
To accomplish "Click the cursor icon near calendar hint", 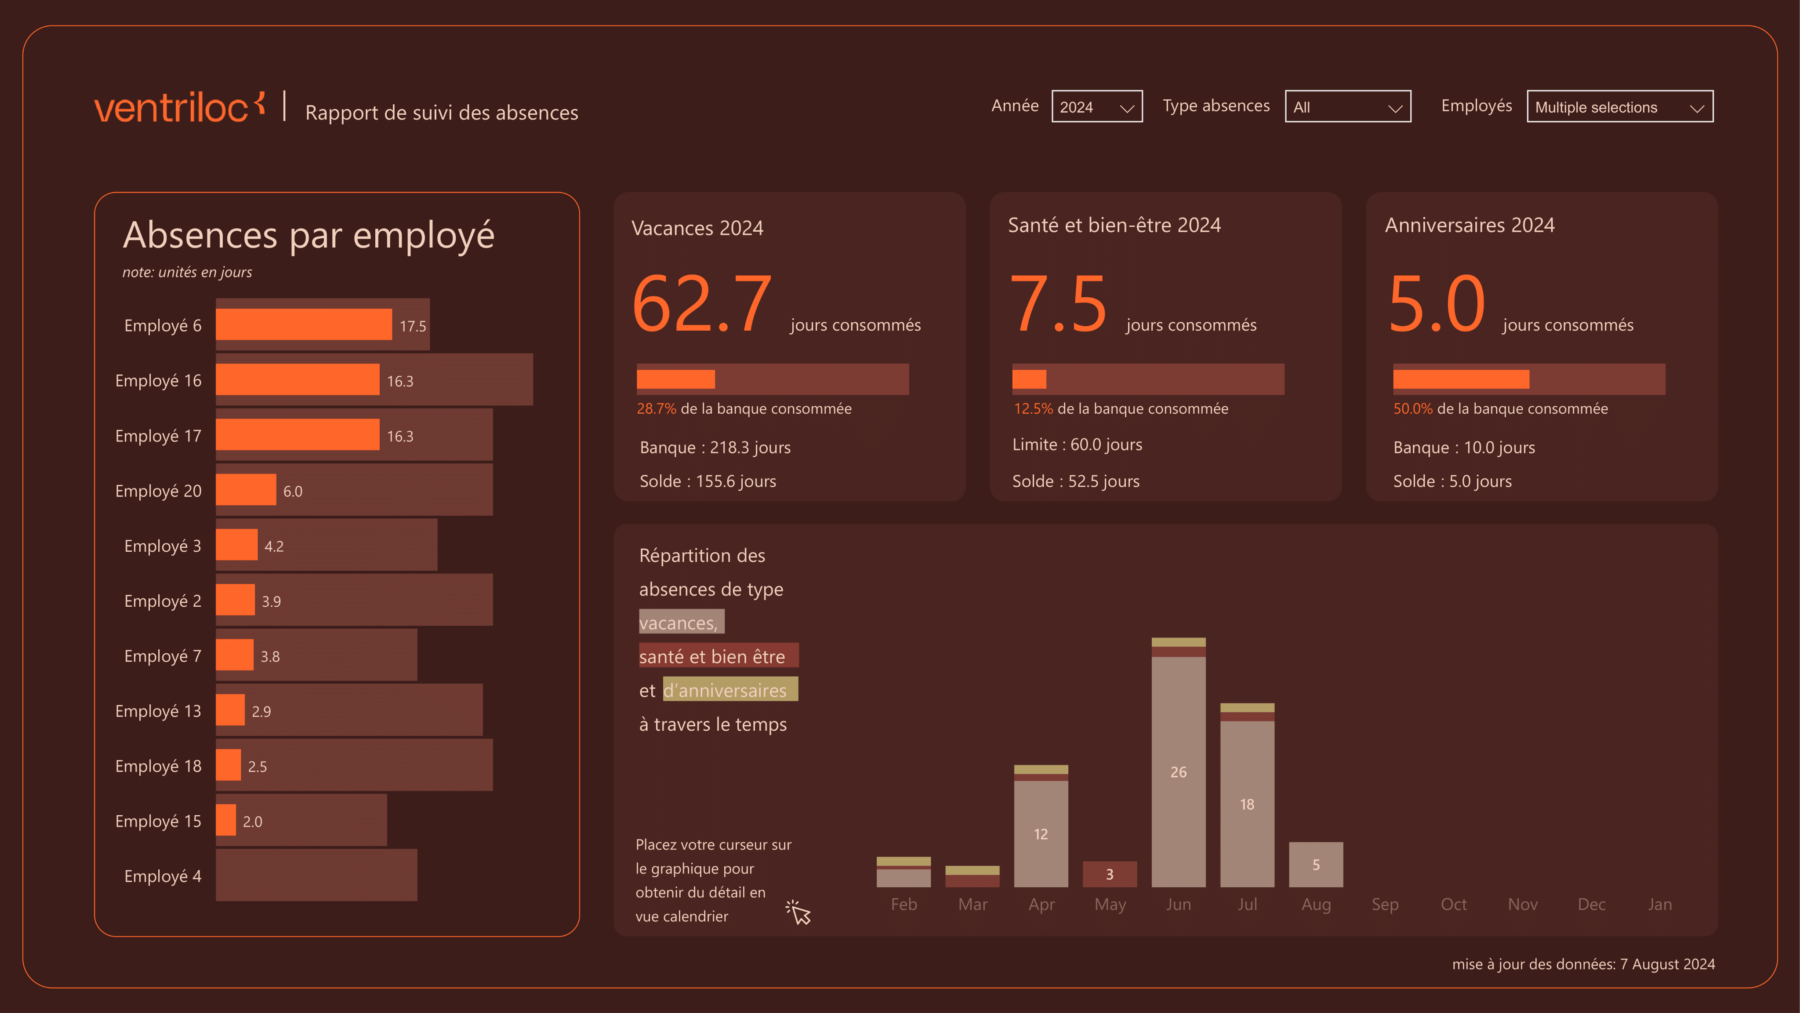I will (797, 912).
